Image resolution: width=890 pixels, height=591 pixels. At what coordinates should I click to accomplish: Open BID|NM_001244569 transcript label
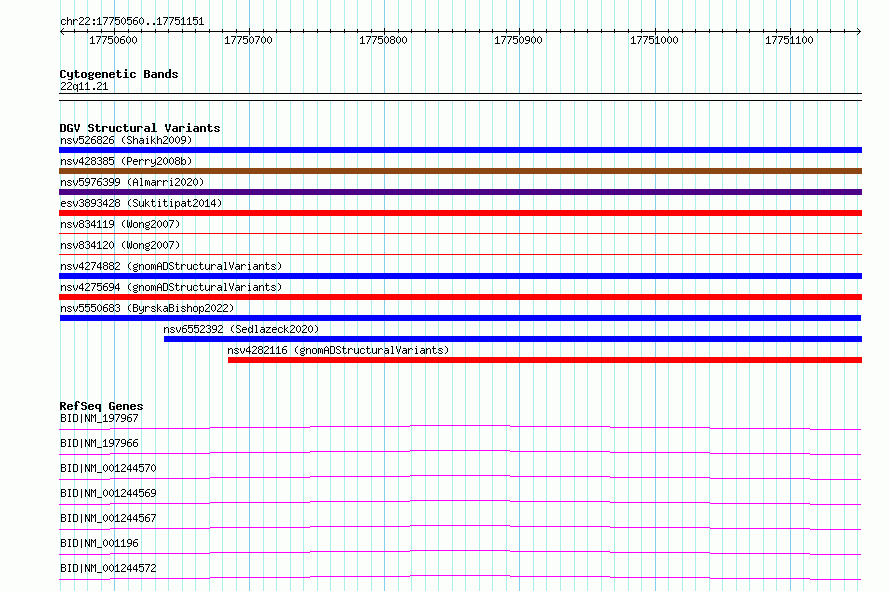click(x=108, y=493)
